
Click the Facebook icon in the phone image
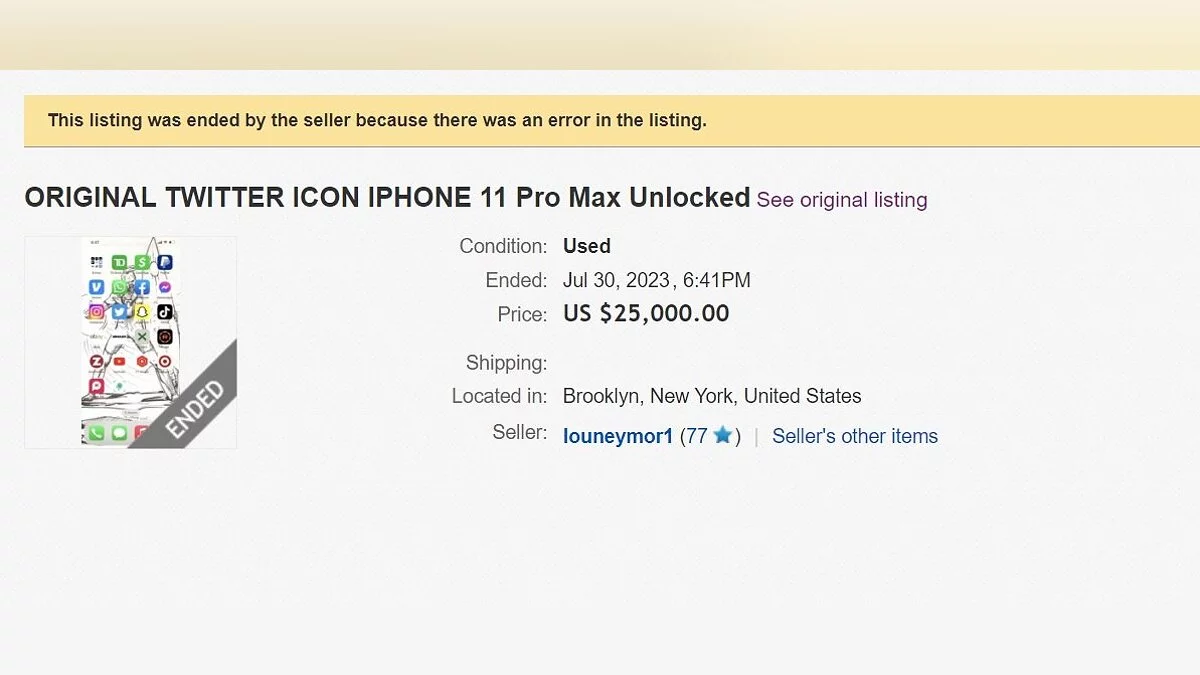[x=142, y=287]
